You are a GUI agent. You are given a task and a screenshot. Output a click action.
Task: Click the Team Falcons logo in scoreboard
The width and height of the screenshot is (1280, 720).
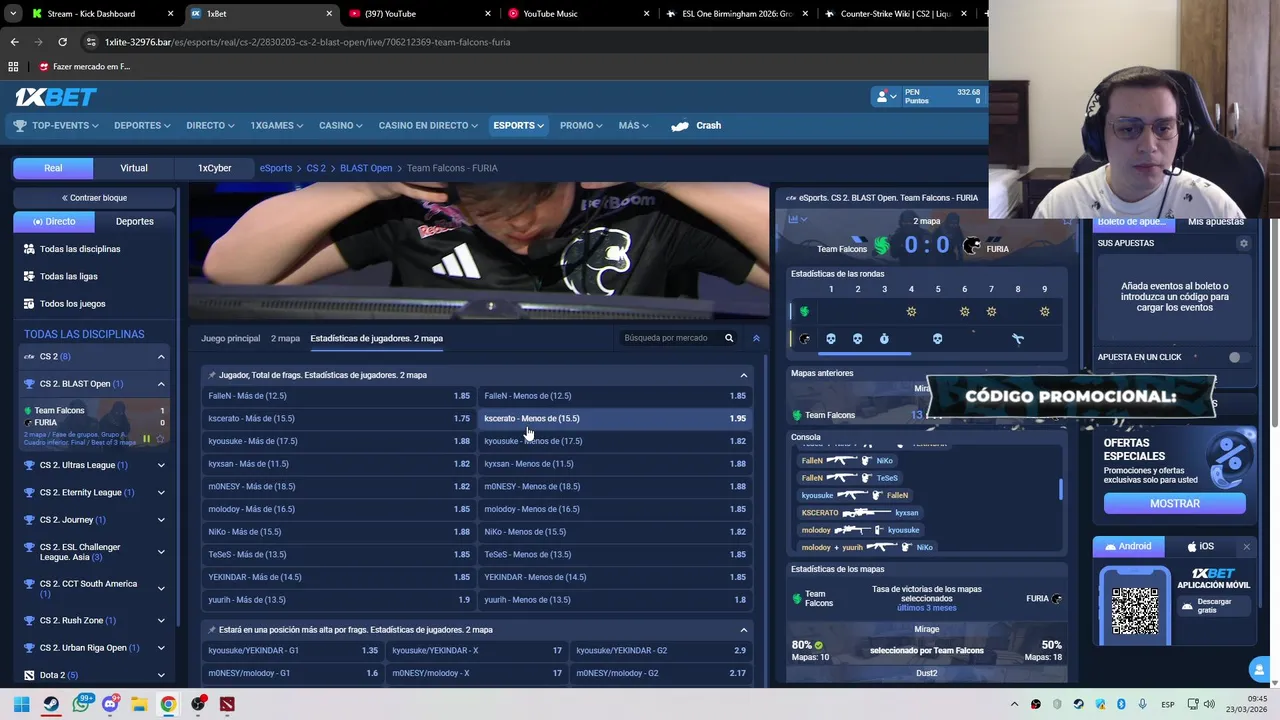tap(881, 246)
